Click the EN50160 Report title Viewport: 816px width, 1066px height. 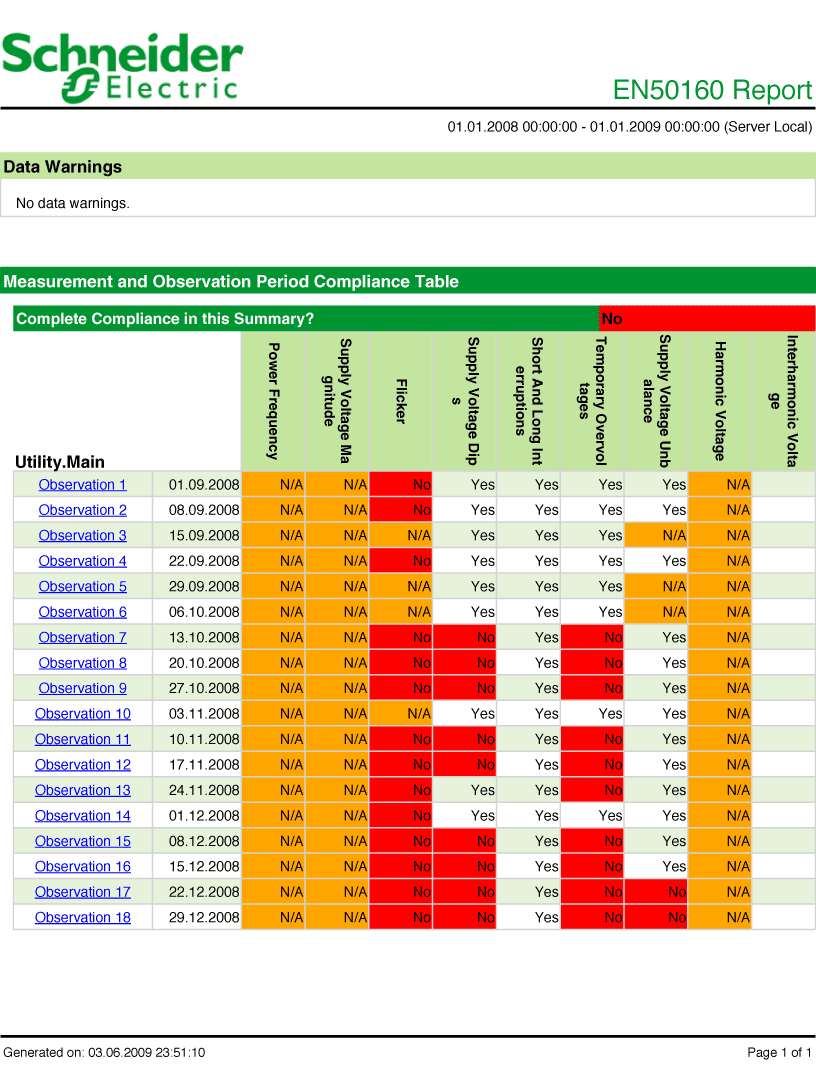click(x=712, y=90)
